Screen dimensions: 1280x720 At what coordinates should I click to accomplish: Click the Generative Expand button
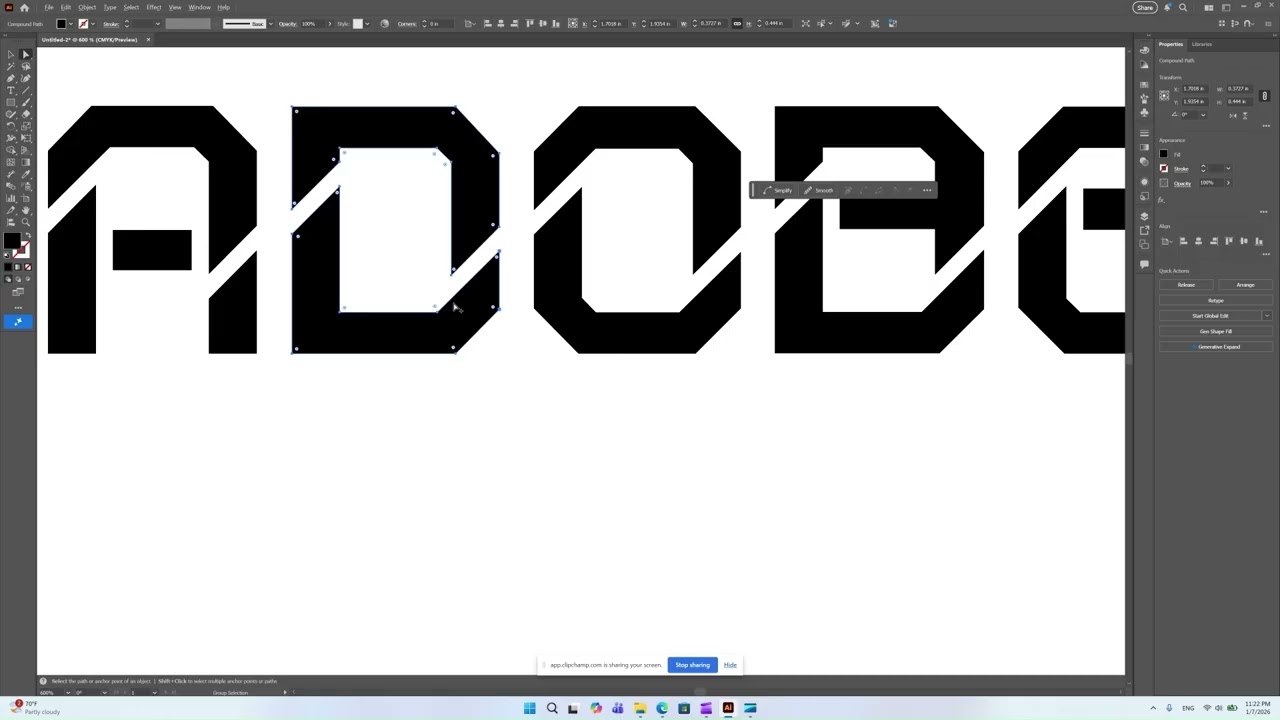pos(1216,347)
